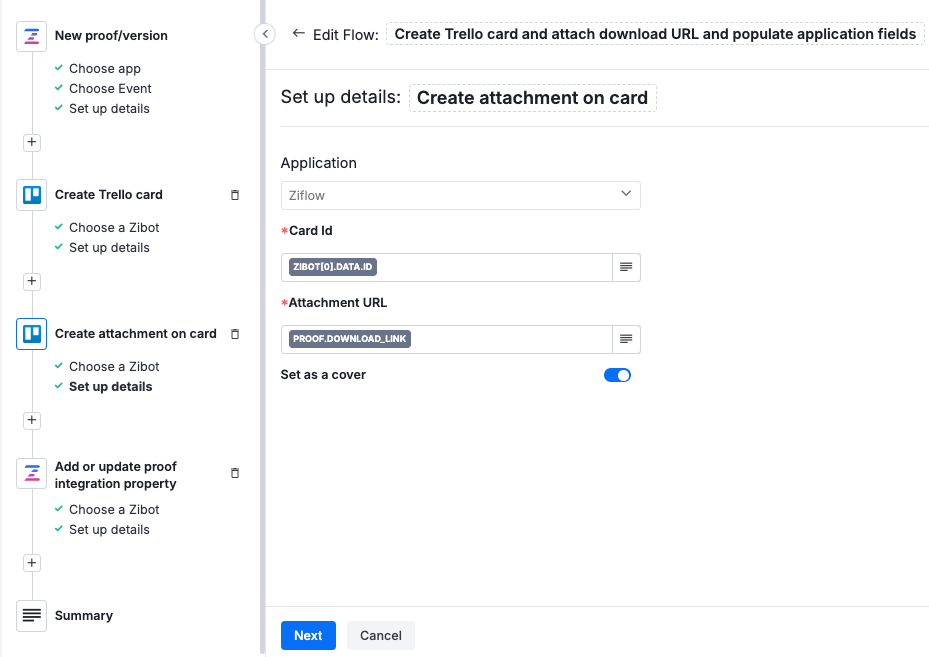Open Set up details under Create Trello card
The width and height of the screenshot is (929, 657).
pos(109,248)
